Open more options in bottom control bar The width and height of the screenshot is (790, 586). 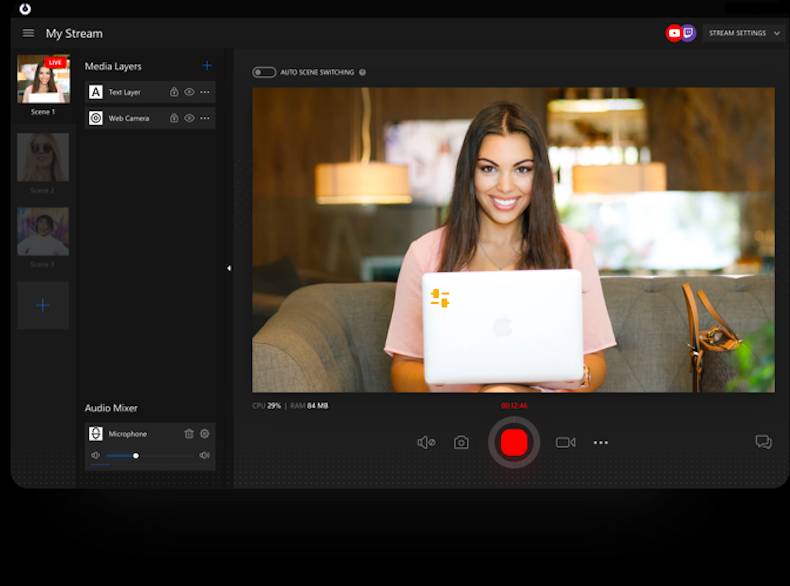click(x=601, y=442)
